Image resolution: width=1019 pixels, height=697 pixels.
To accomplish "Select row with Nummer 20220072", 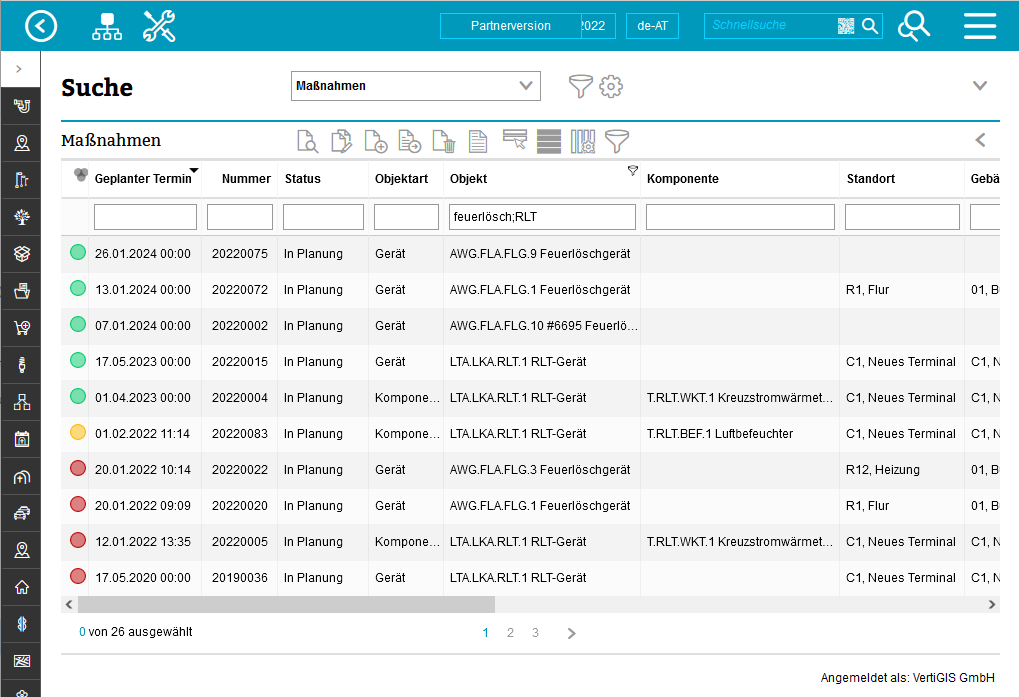I will 530,290.
